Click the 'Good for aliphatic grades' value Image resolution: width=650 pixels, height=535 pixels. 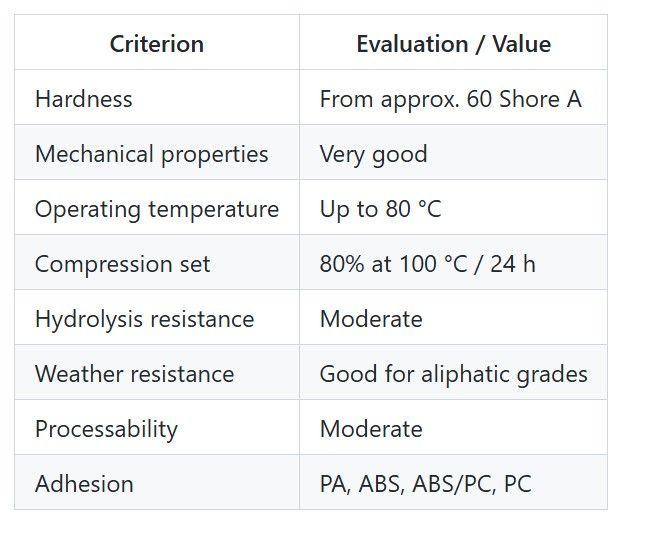(x=453, y=374)
